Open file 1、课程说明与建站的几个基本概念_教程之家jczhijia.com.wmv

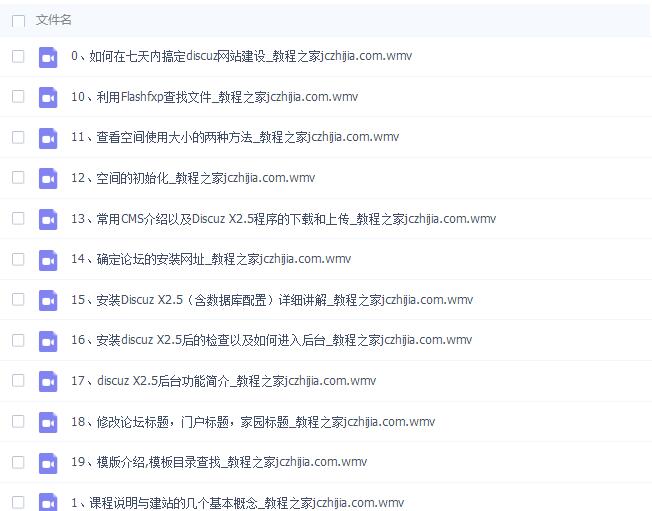[237, 503]
